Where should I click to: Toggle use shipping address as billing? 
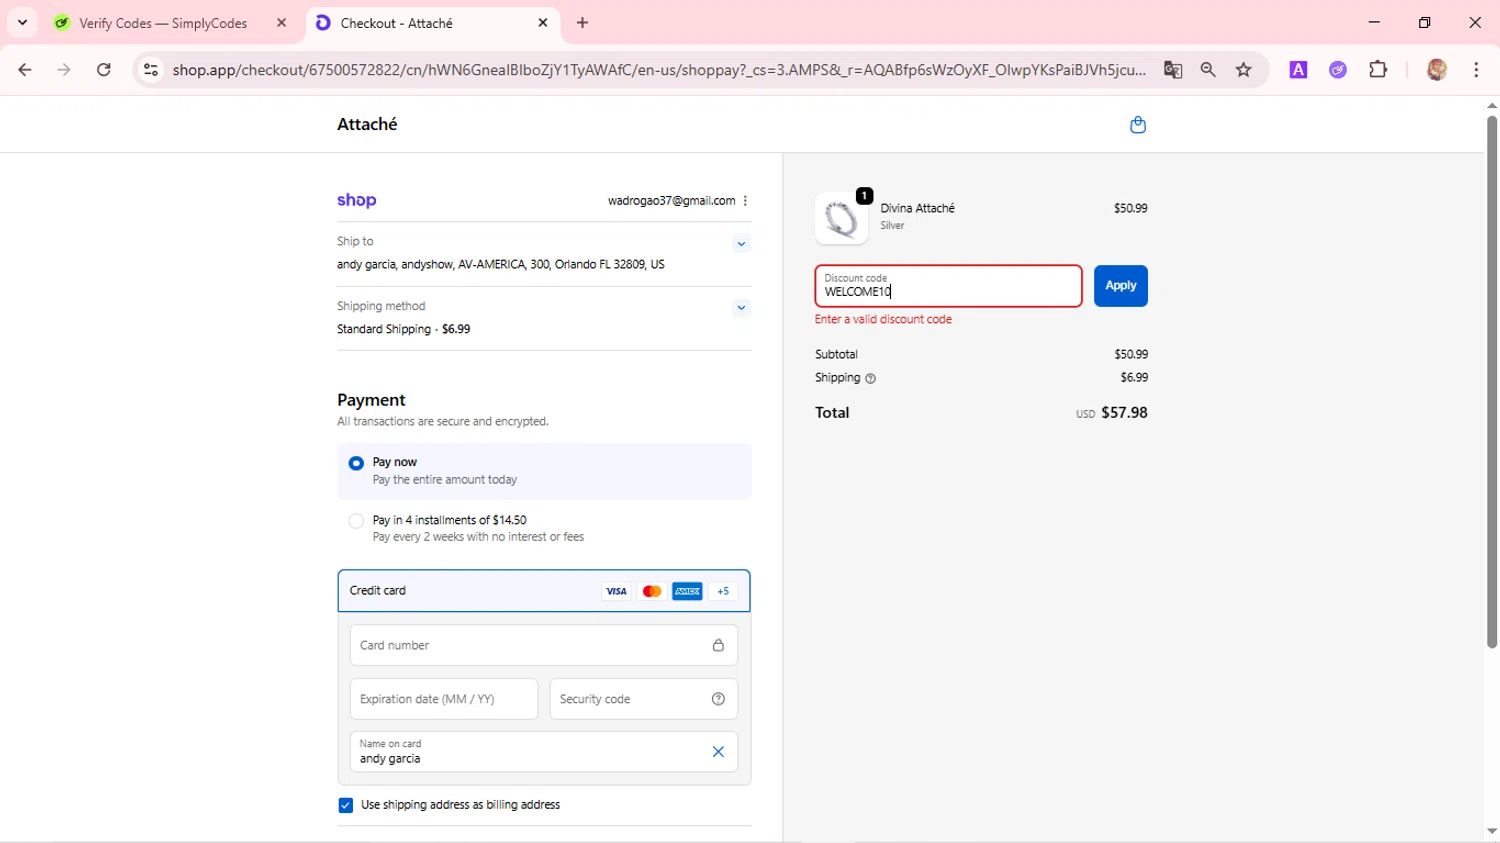[346, 806]
